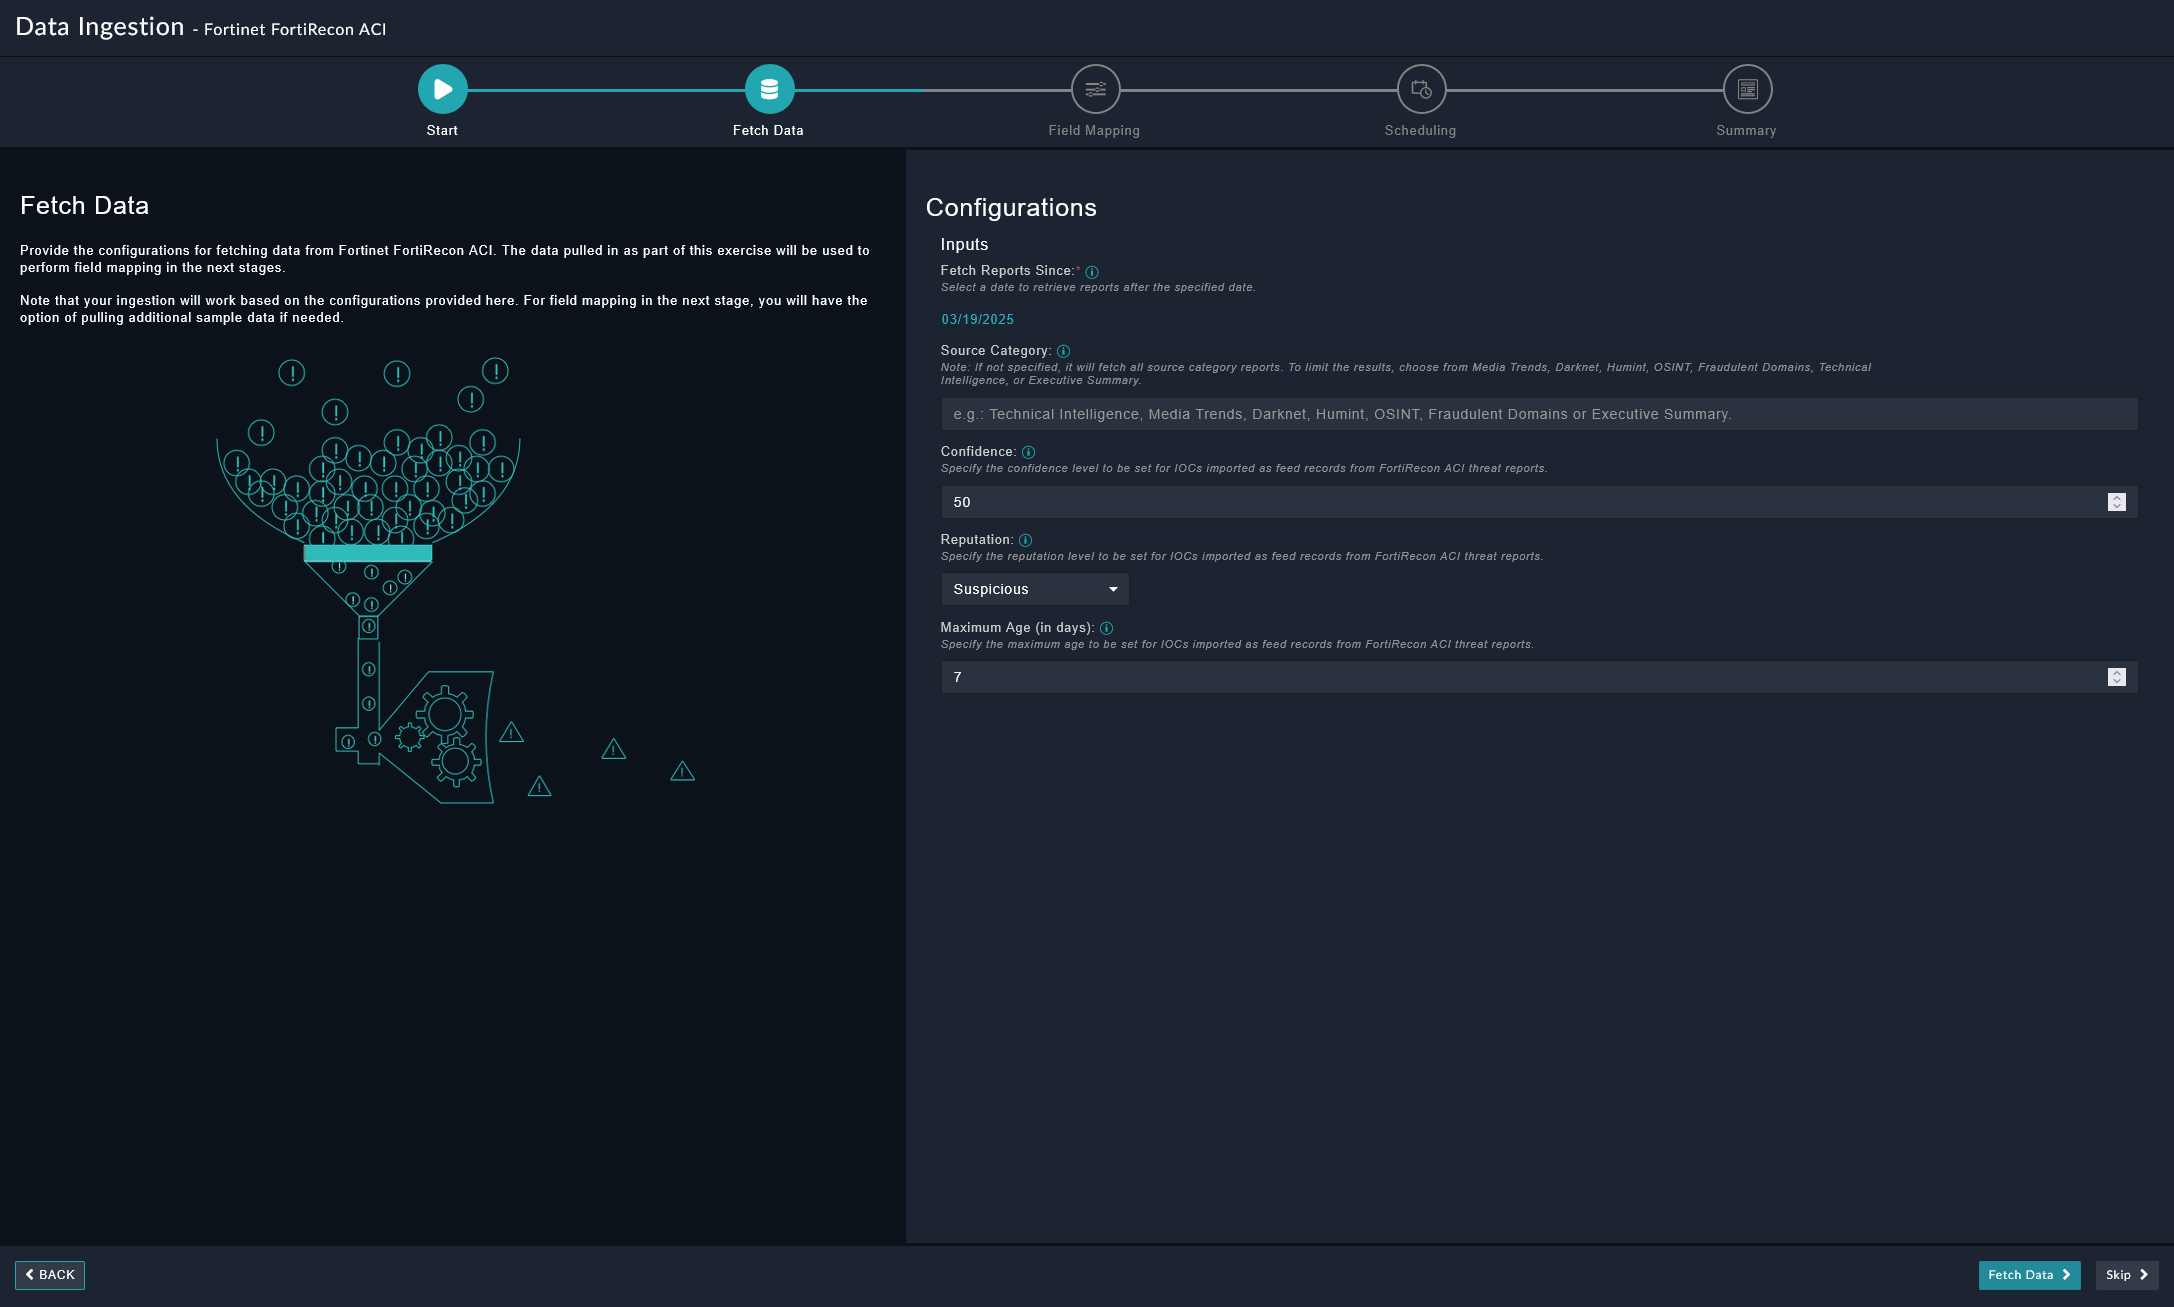
Task: Click the Source Category input field
Action: 1538,414
